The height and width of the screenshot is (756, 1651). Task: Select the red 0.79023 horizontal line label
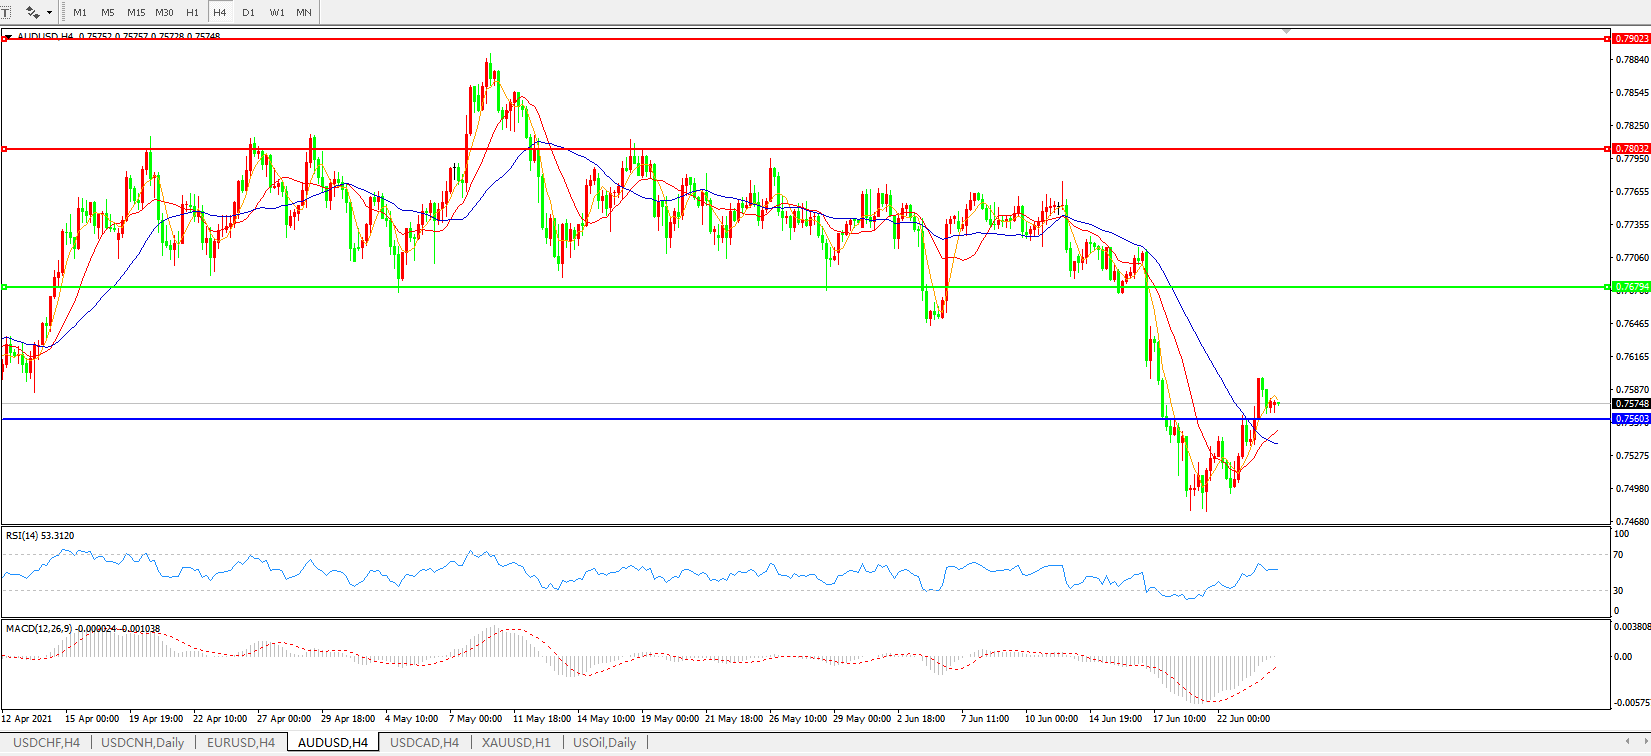[1631, 39]
